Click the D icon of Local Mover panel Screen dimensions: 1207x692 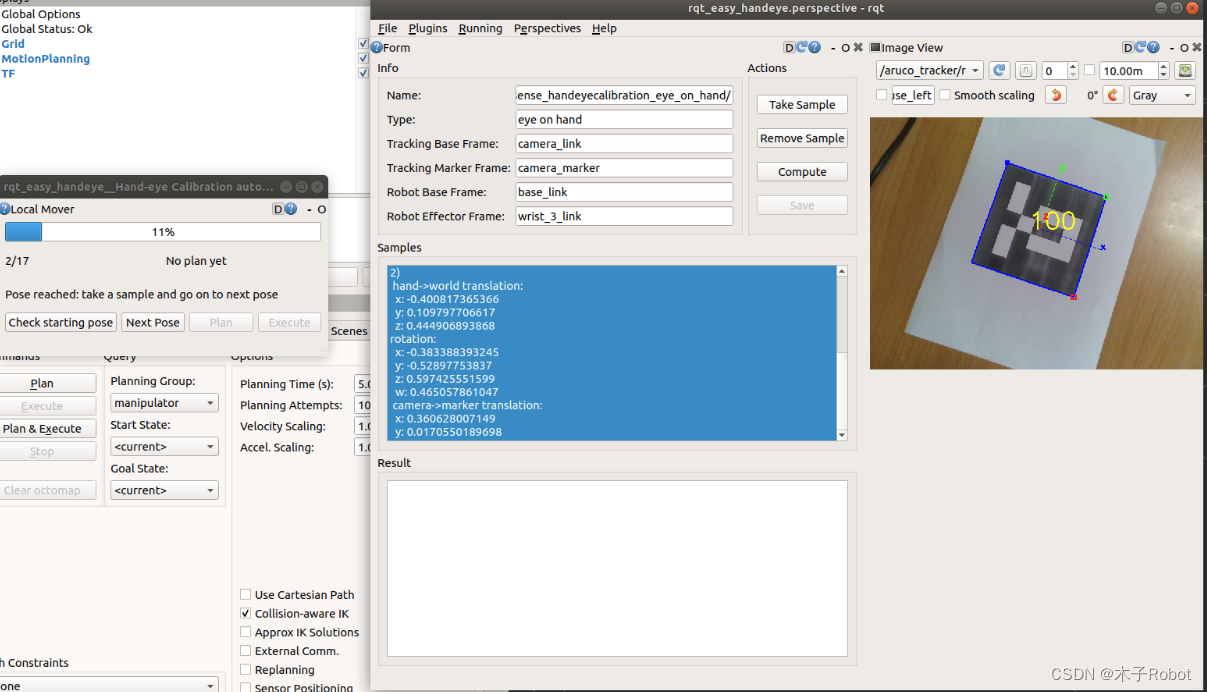278,209
